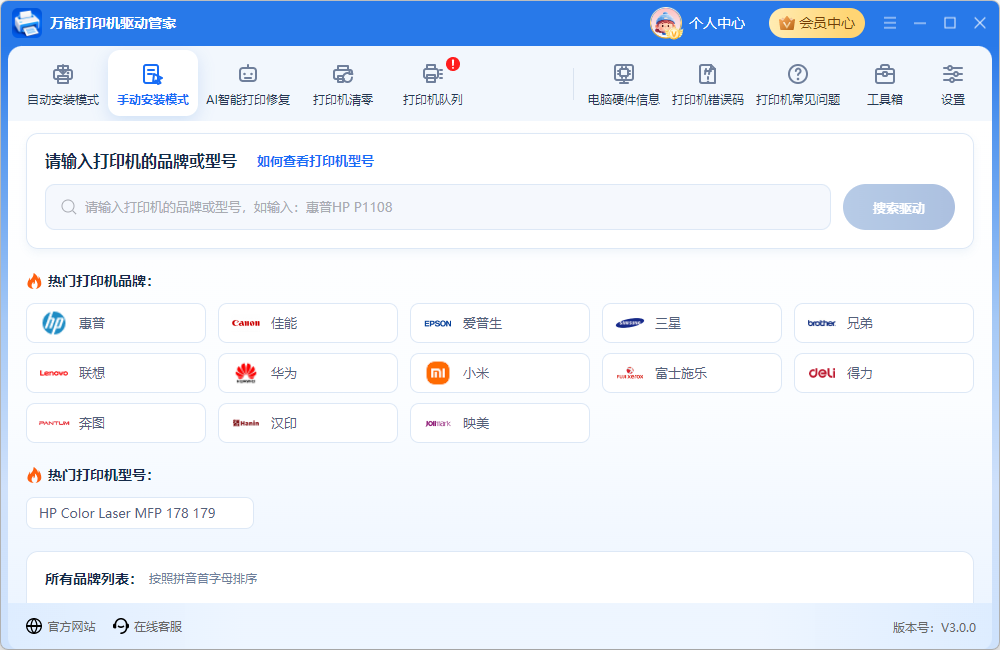Image resolution: width=1000 pixels, height=650 pixels.
Task: Select the 佳能 Canon brand tile
Action: point(308,323)
